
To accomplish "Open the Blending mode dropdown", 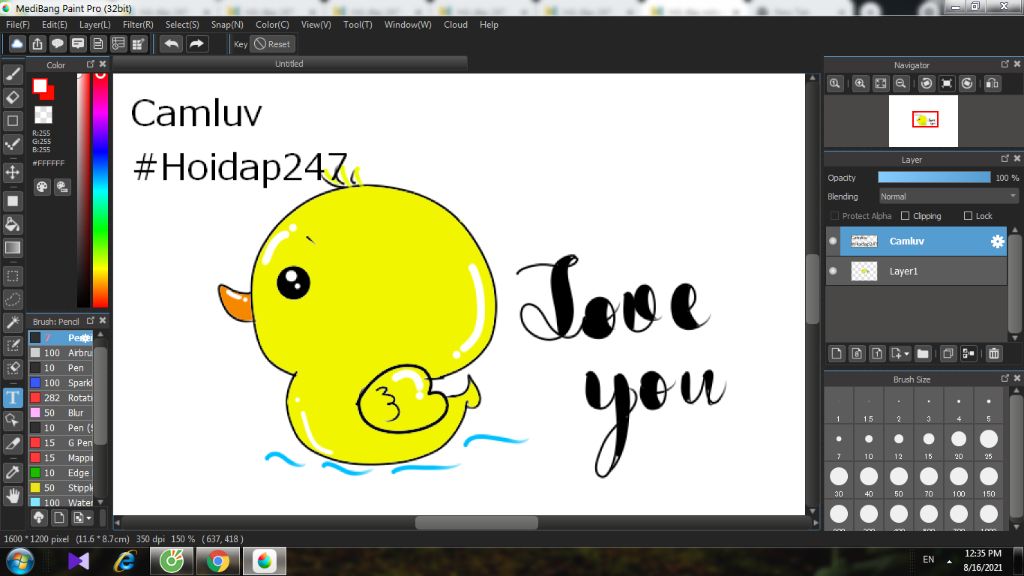I will coord(948,197).
